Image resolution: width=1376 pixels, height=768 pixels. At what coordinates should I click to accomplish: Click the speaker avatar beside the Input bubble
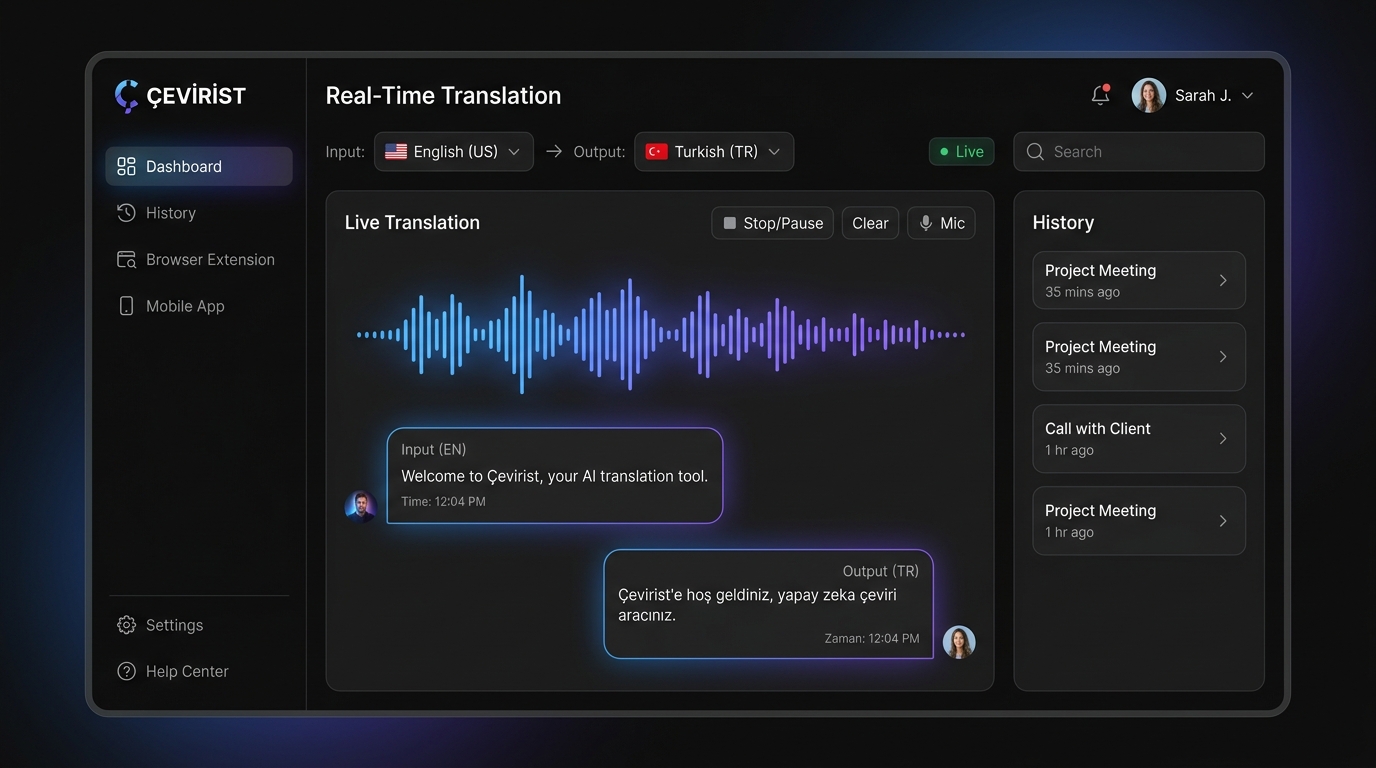tap(360, 506)
